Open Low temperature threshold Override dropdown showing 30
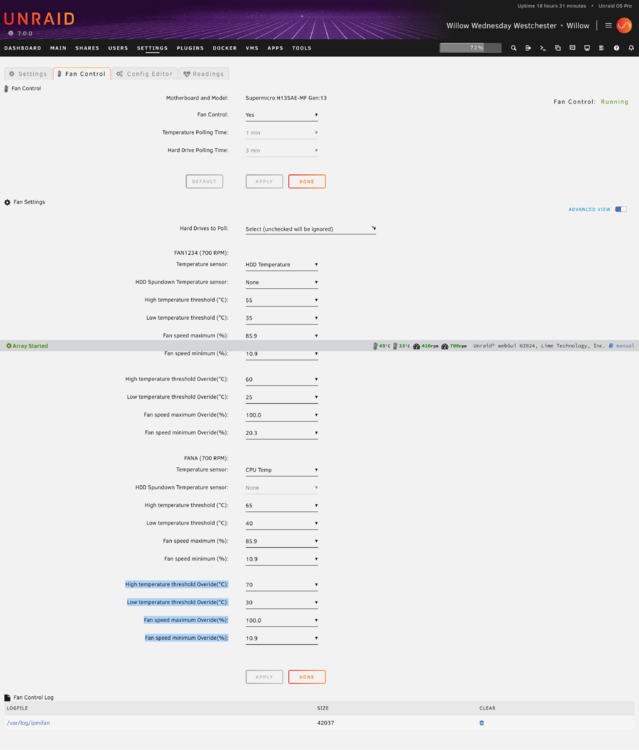Image resolution: width=639 pixels, height=750 pixels. (x=282, y=603)
